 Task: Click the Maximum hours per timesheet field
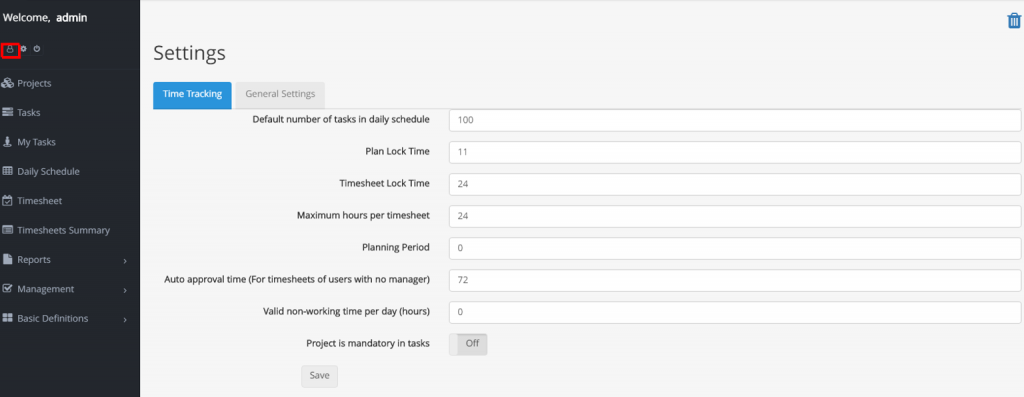[735, 216]
